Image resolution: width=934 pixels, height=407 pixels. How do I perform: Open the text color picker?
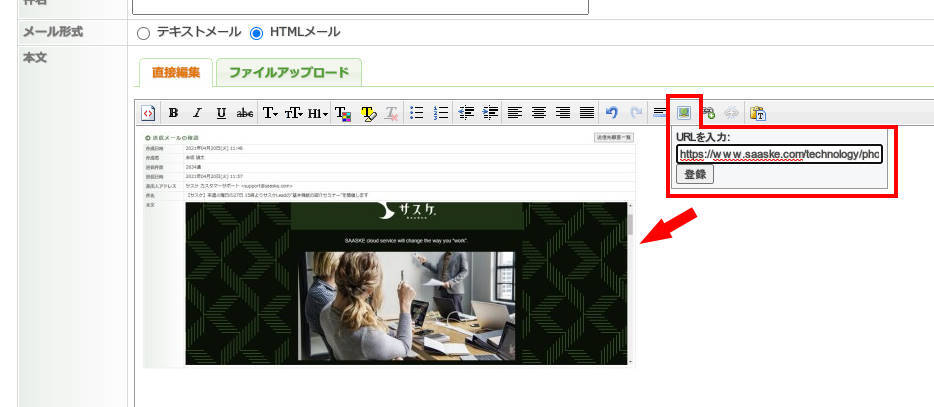343,113
